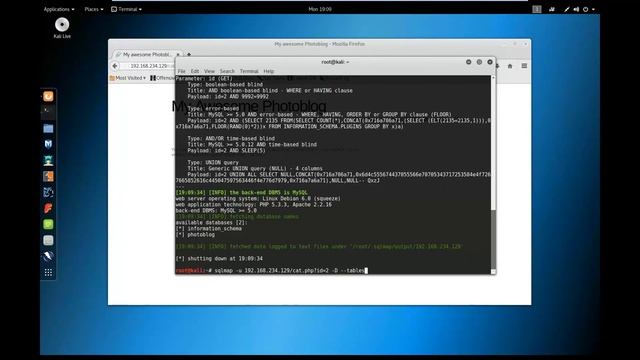The width and height of the screenshot is (640, 360).
Task: Click the Offensive bookmark in Firefox toolbar
Action: pos(162,78)
